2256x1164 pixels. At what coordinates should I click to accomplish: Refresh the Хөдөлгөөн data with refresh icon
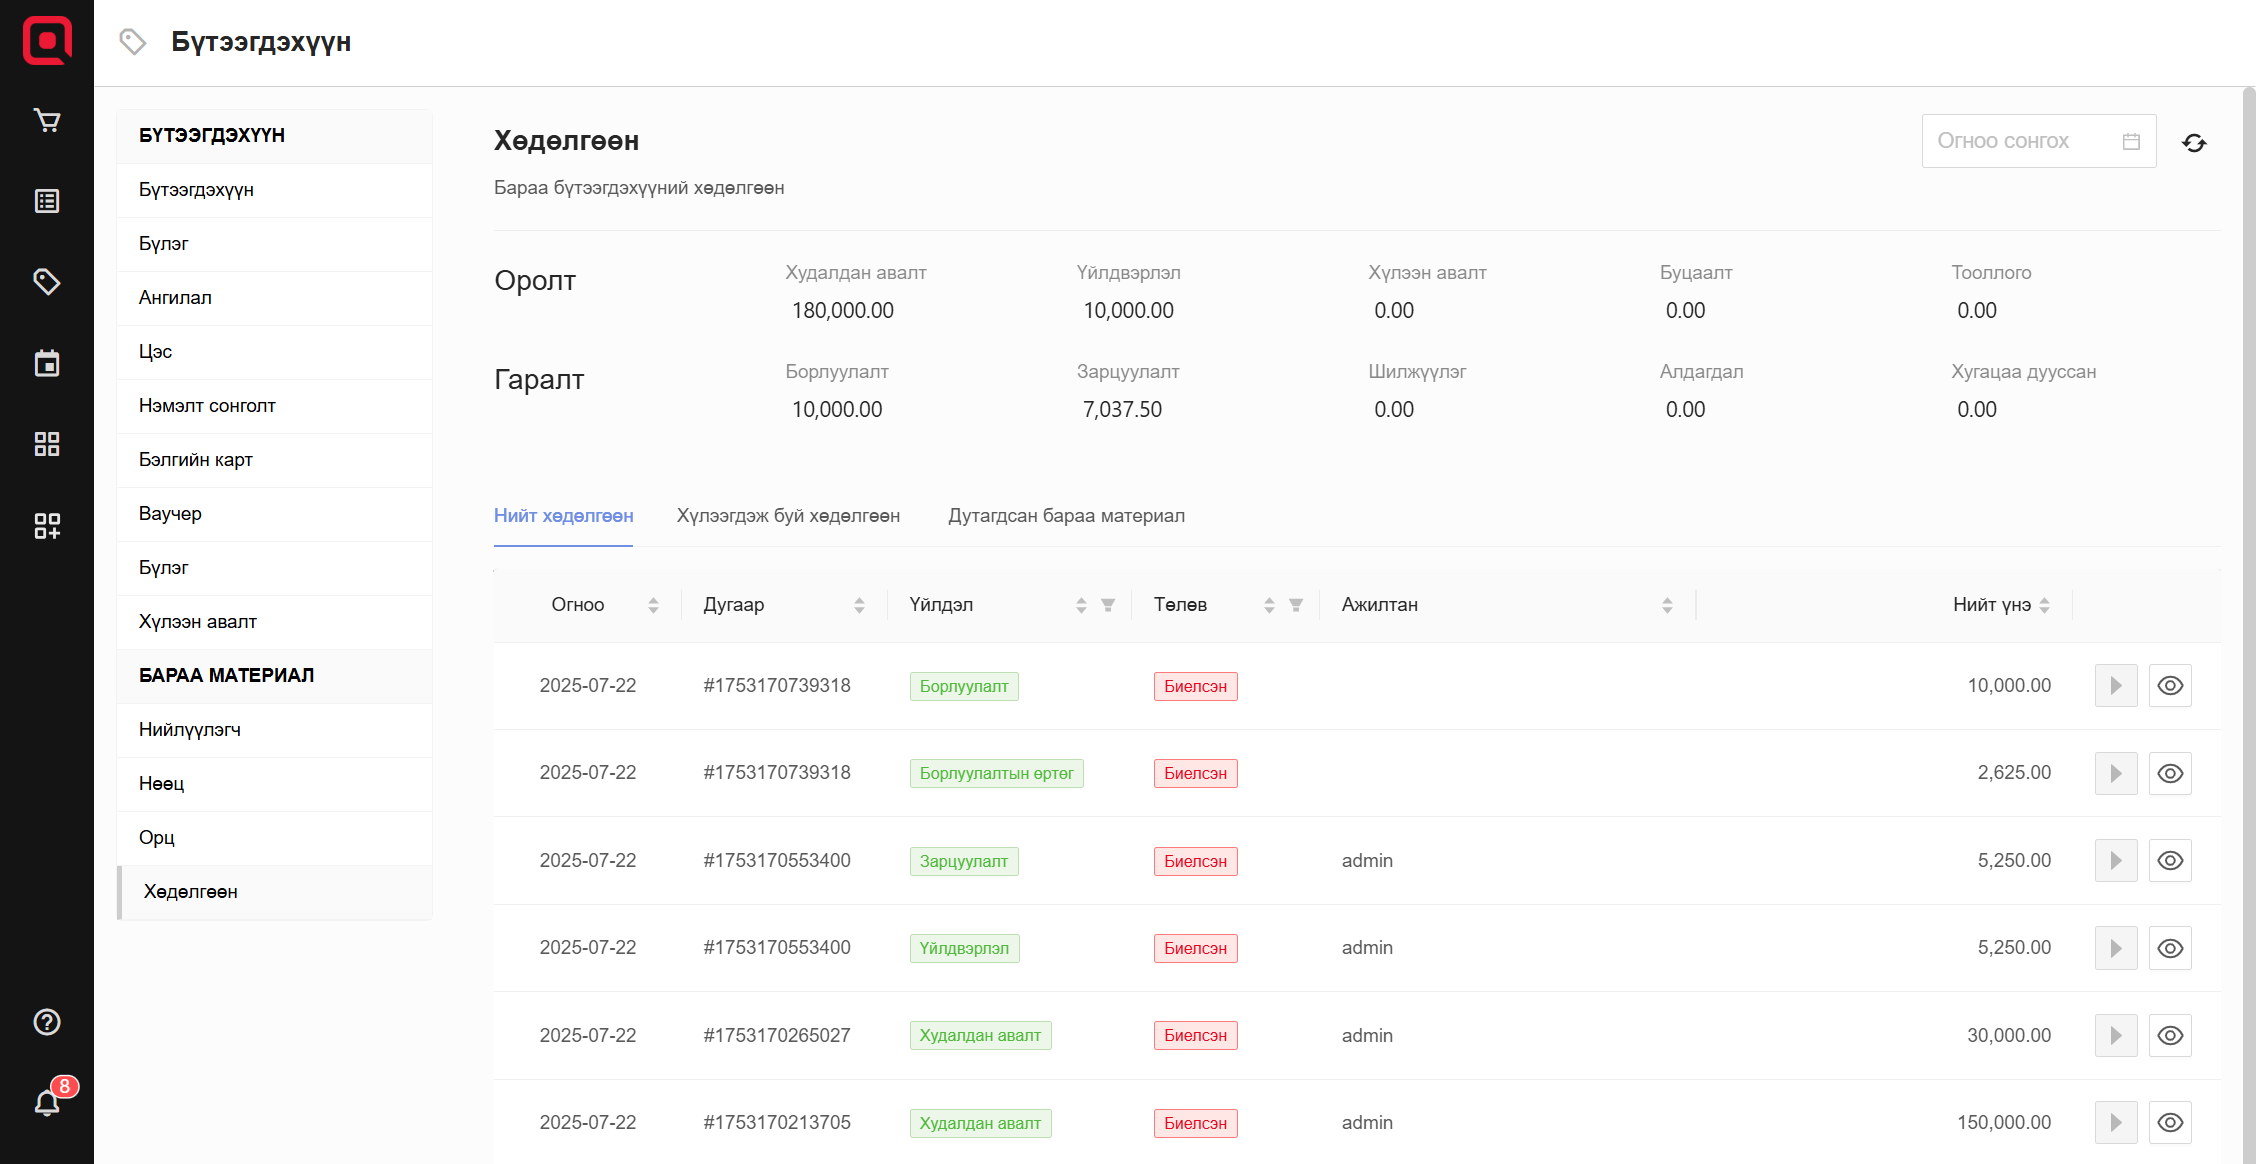pos(2194,143)
